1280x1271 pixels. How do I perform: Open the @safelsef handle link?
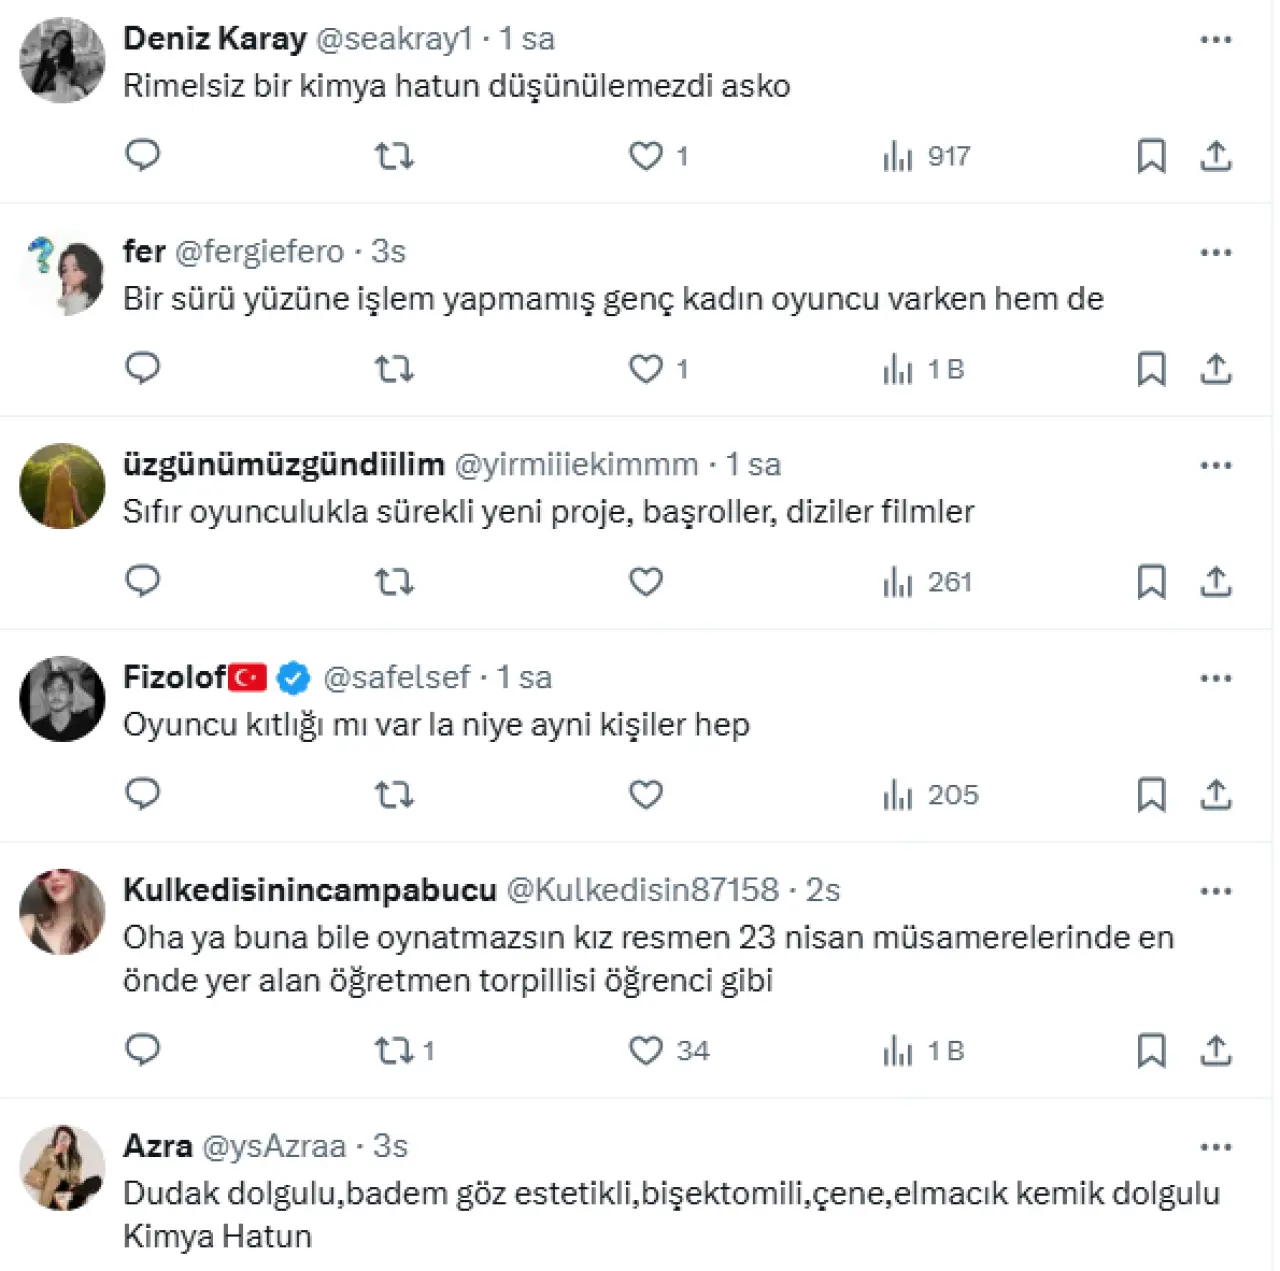tap(396, 678)
